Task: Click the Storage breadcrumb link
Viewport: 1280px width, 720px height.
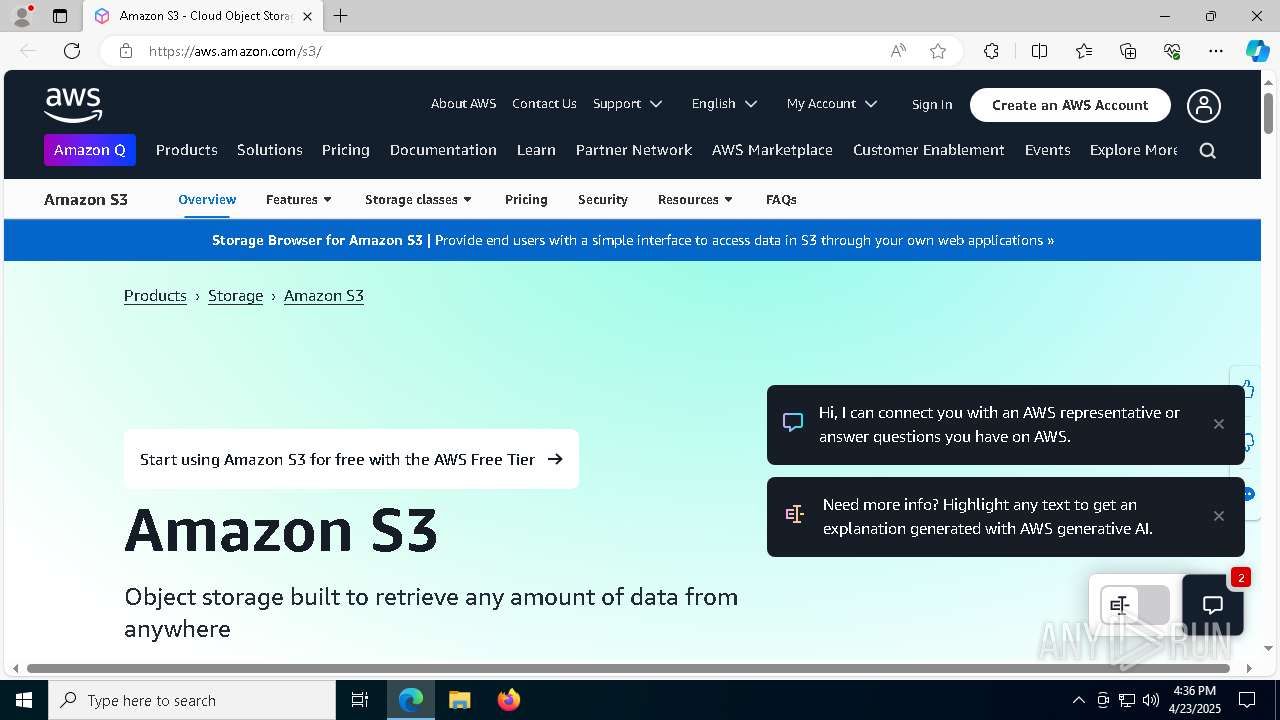Action: coord(236,296)
